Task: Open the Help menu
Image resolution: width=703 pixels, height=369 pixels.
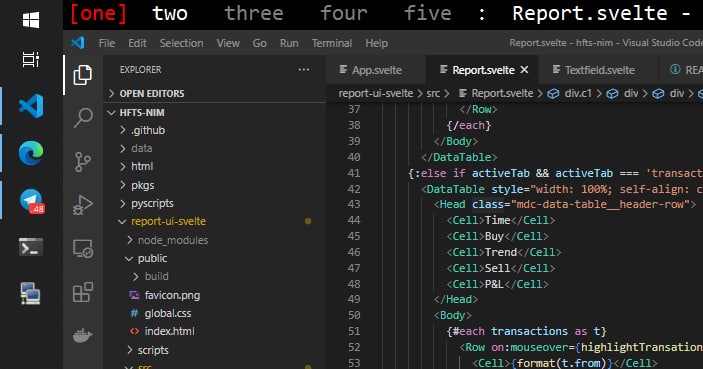Action: (x=377, y=43)
